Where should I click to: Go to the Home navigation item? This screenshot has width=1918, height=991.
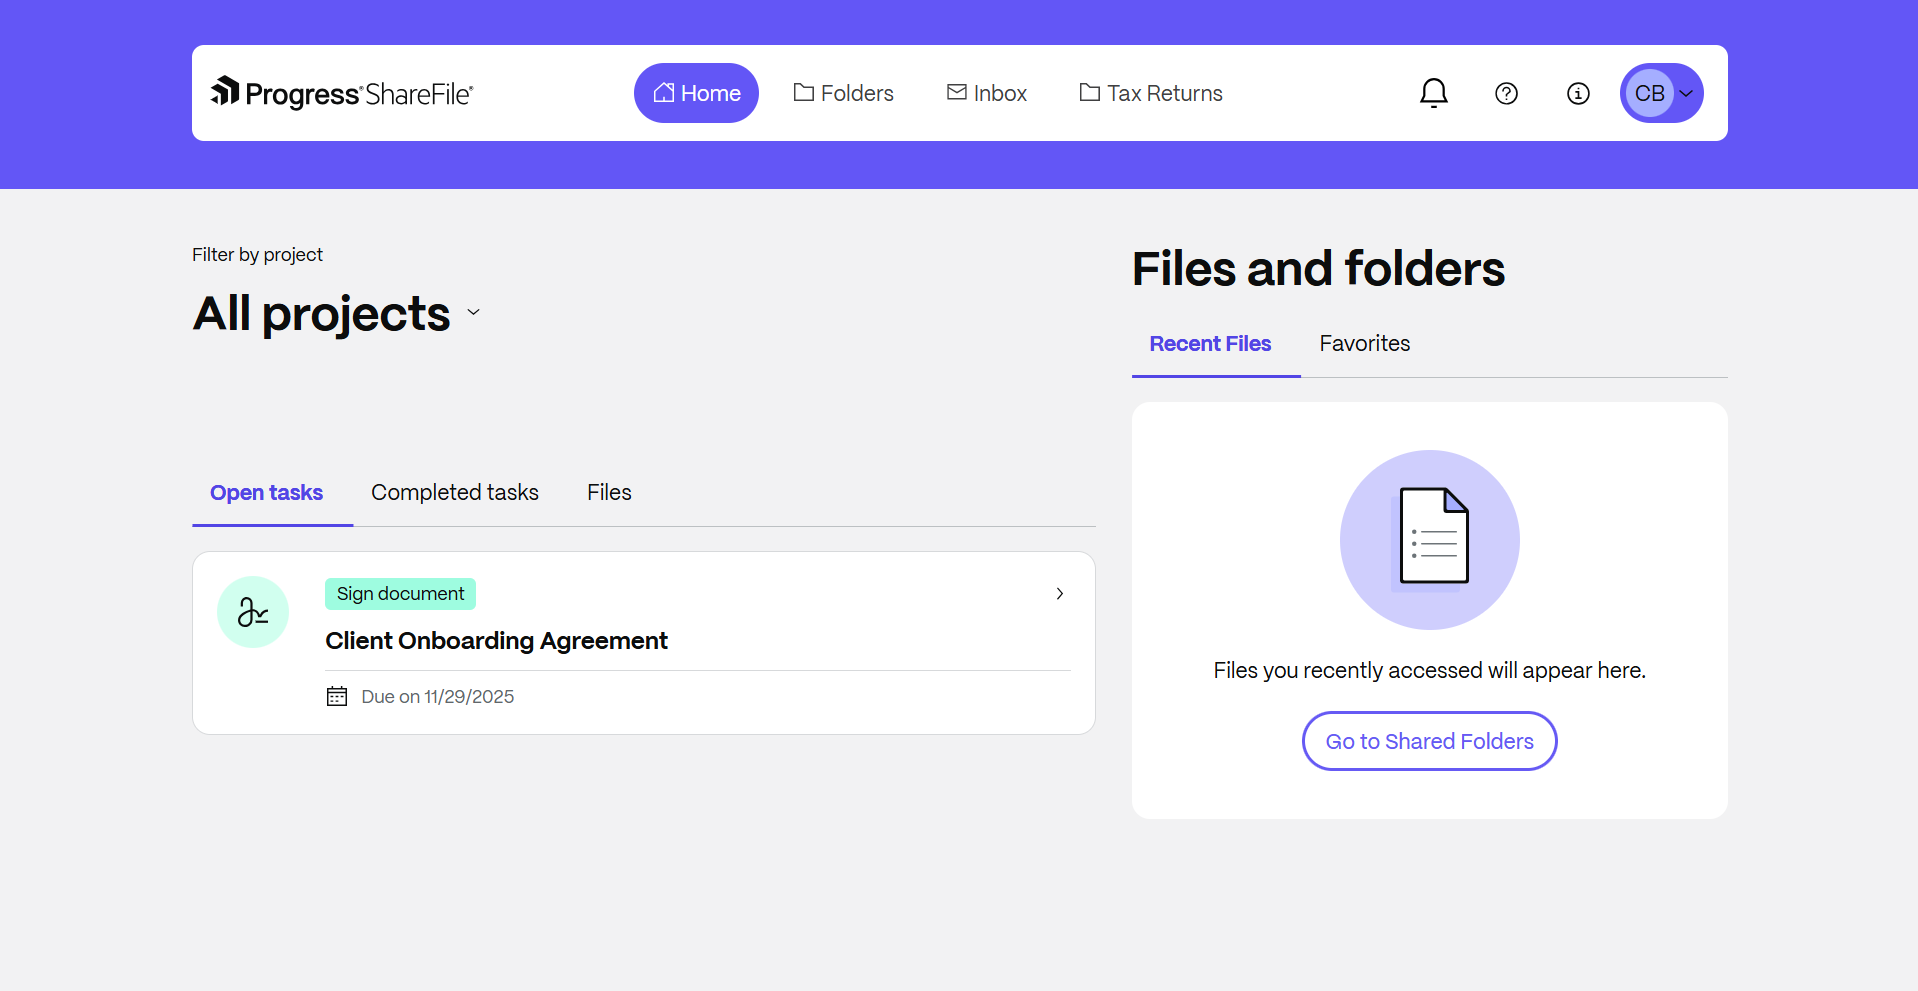tap(696, 93)
